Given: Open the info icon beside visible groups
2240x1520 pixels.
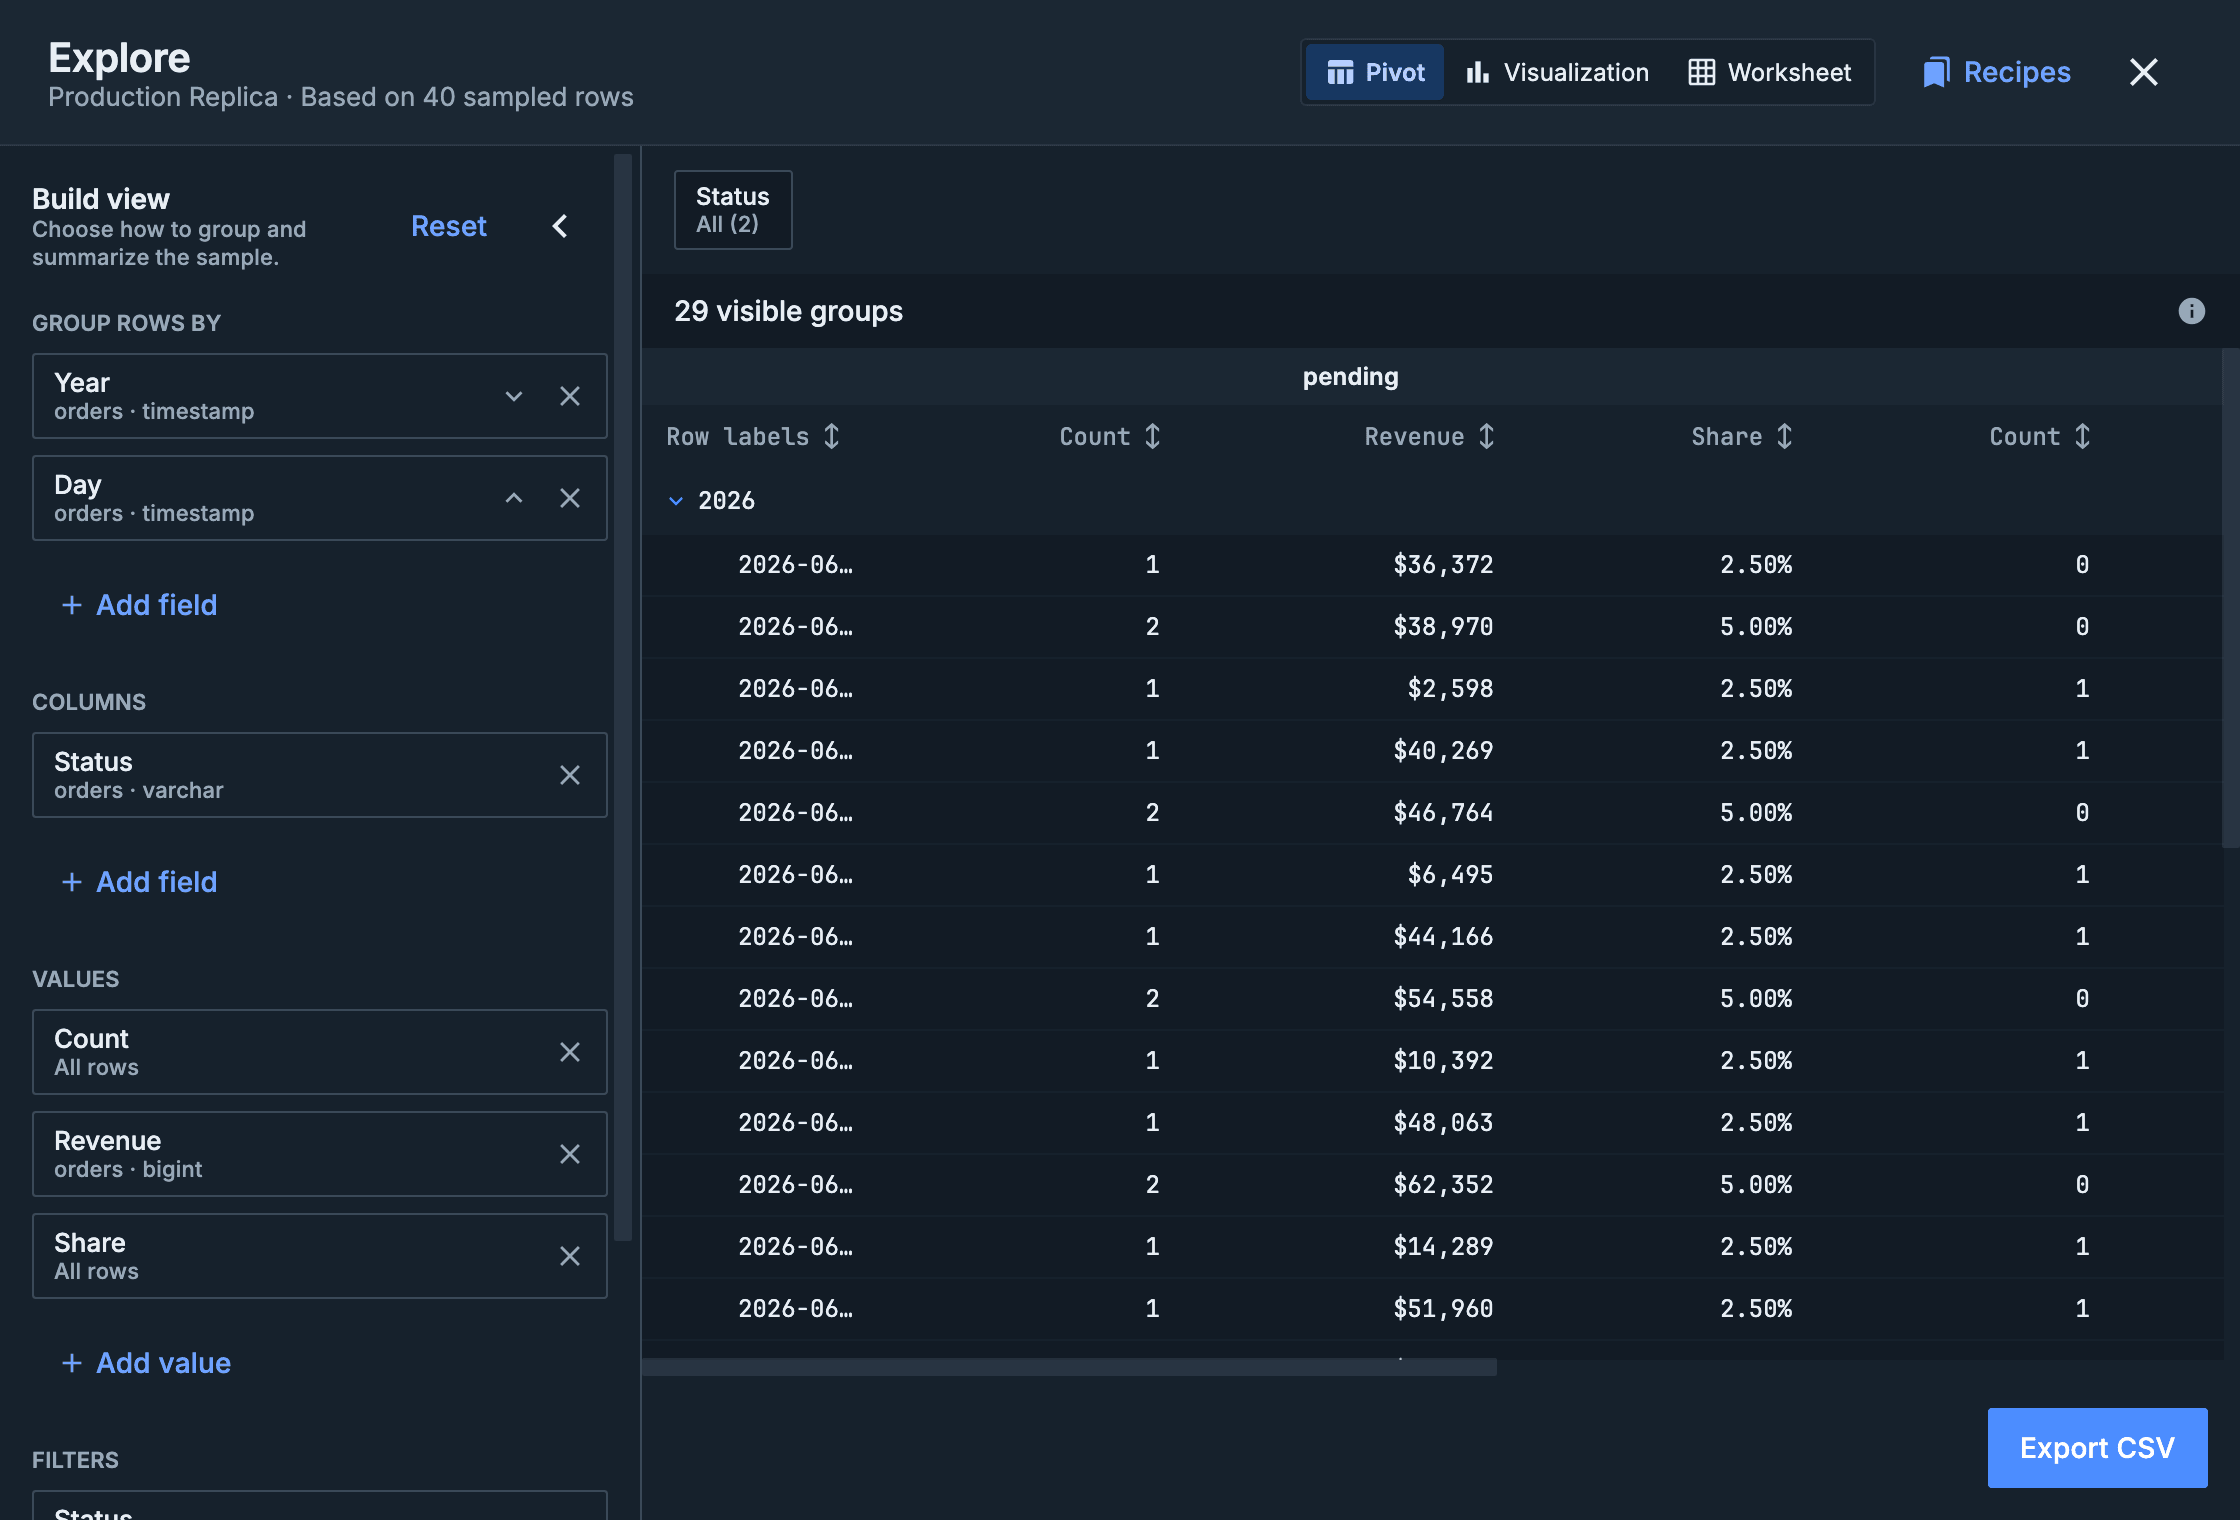Looking at the screenshot, I should coord(2191,311).
